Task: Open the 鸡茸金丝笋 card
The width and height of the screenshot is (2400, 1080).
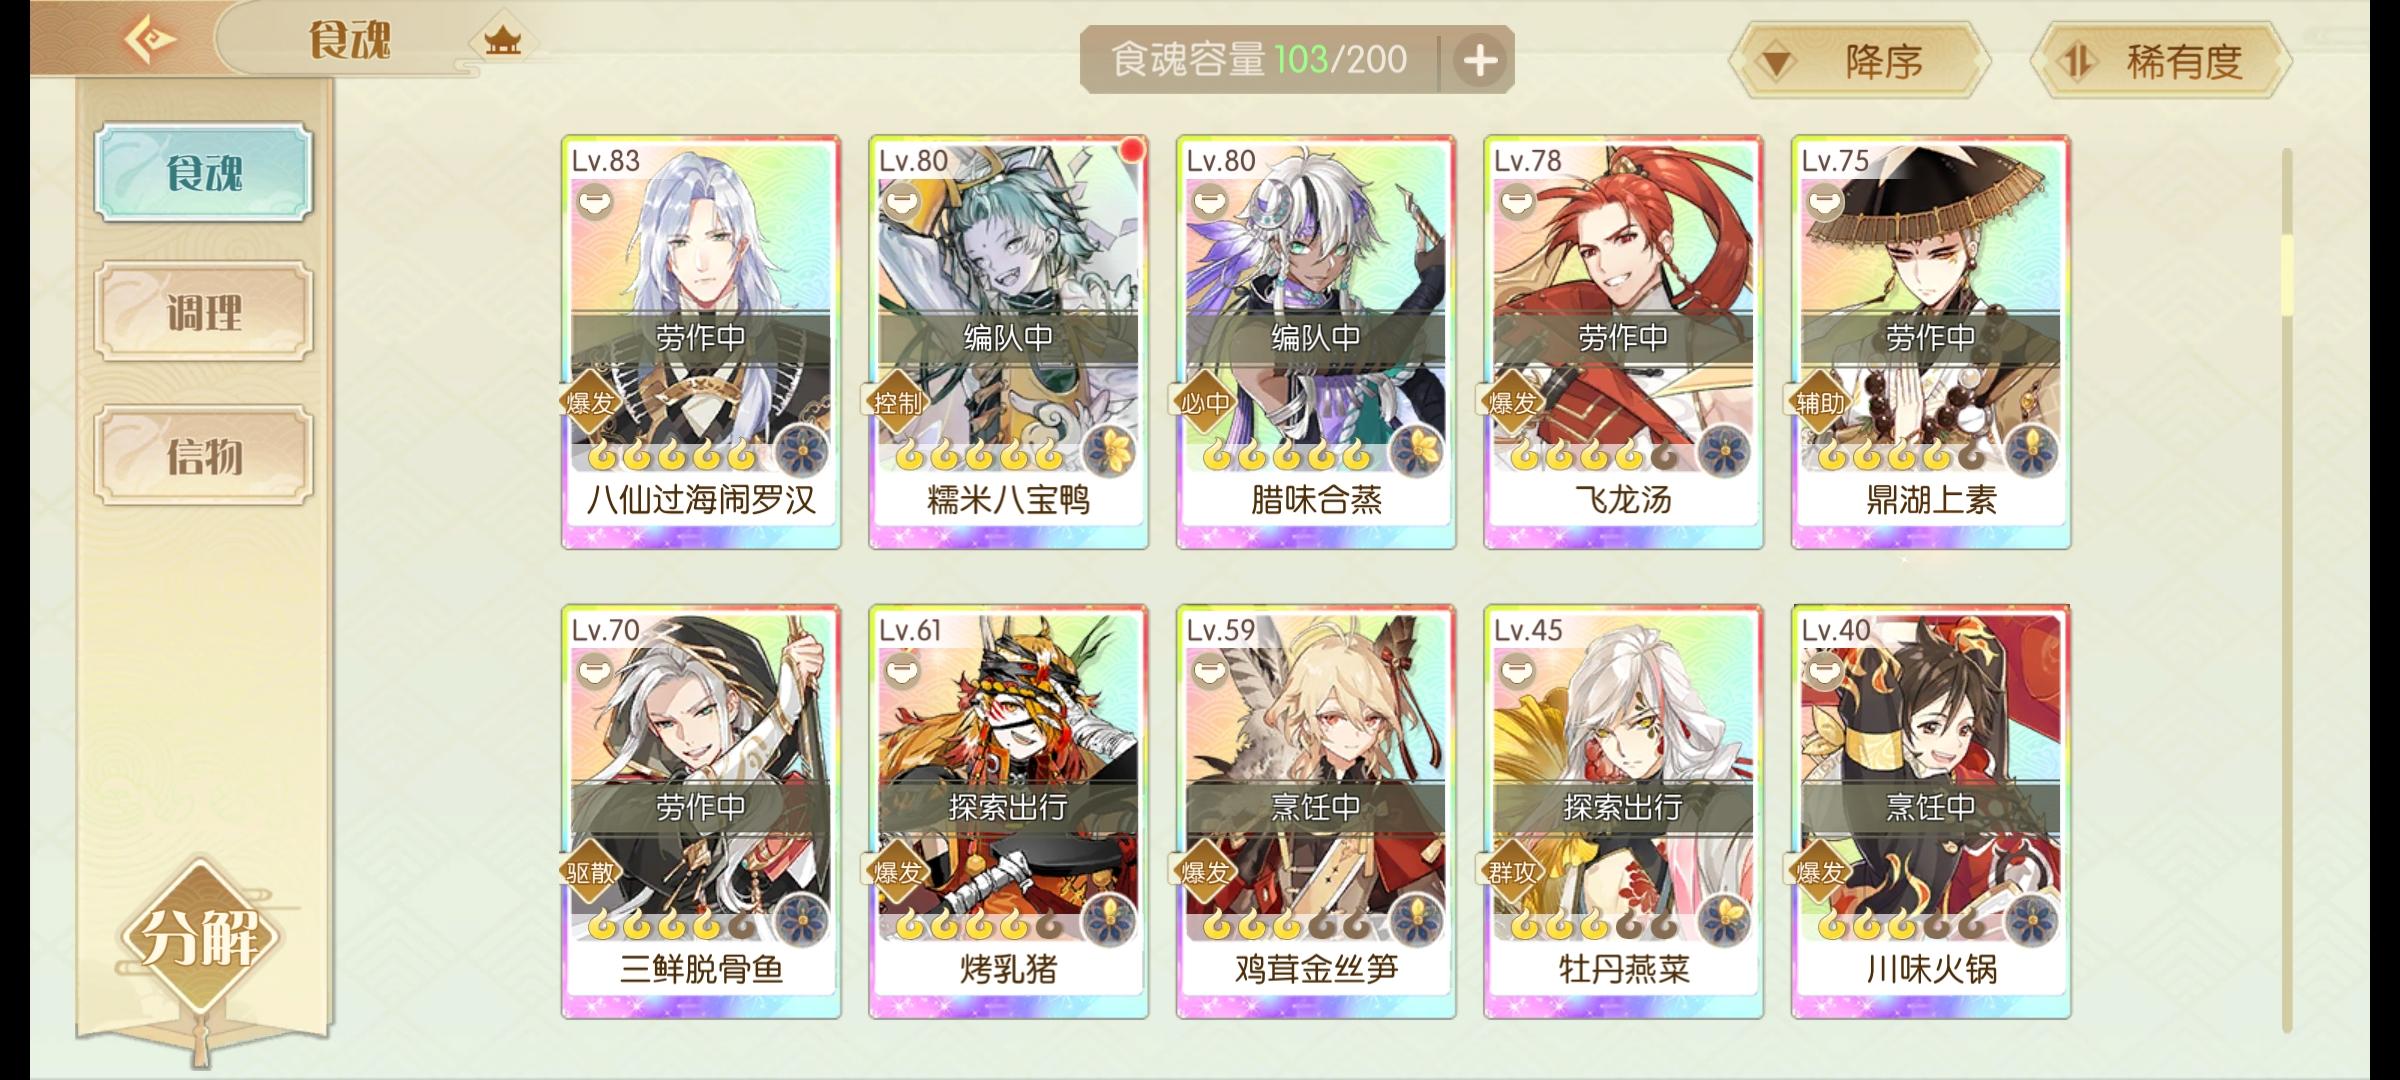Action: point(1316,811)
